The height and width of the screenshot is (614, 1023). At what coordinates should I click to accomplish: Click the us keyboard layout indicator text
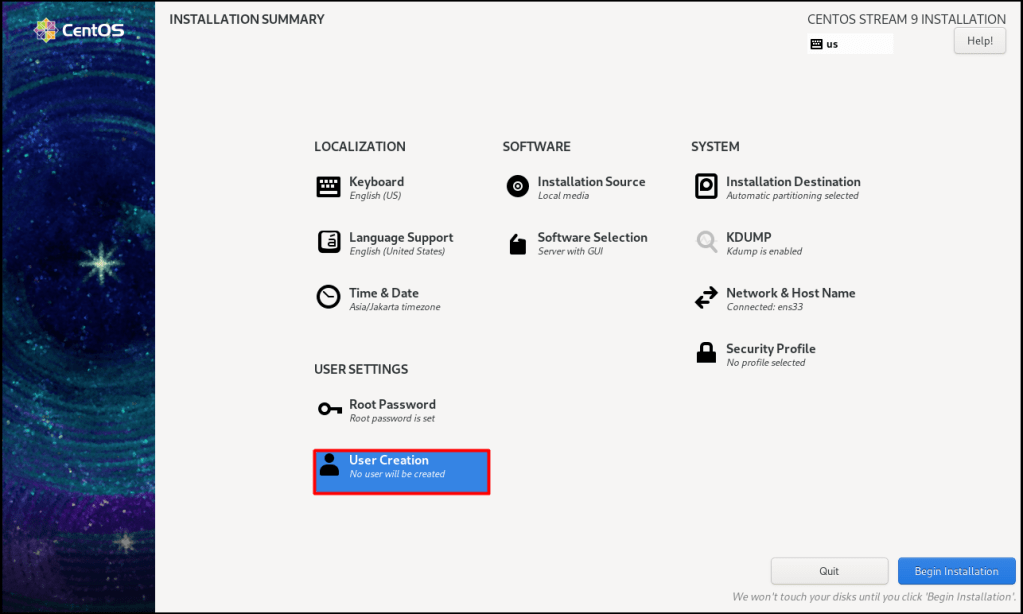(x=832, y=44)
